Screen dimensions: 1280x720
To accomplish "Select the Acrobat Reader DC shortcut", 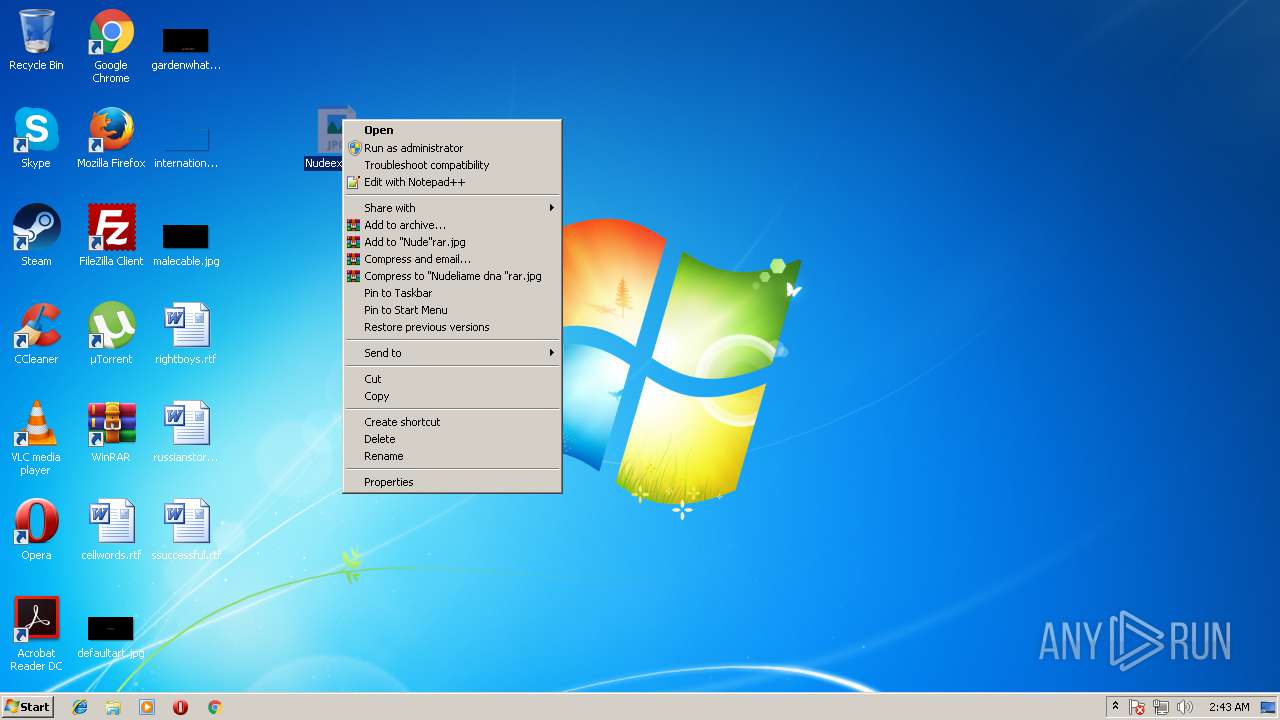I will pos(36,634).
